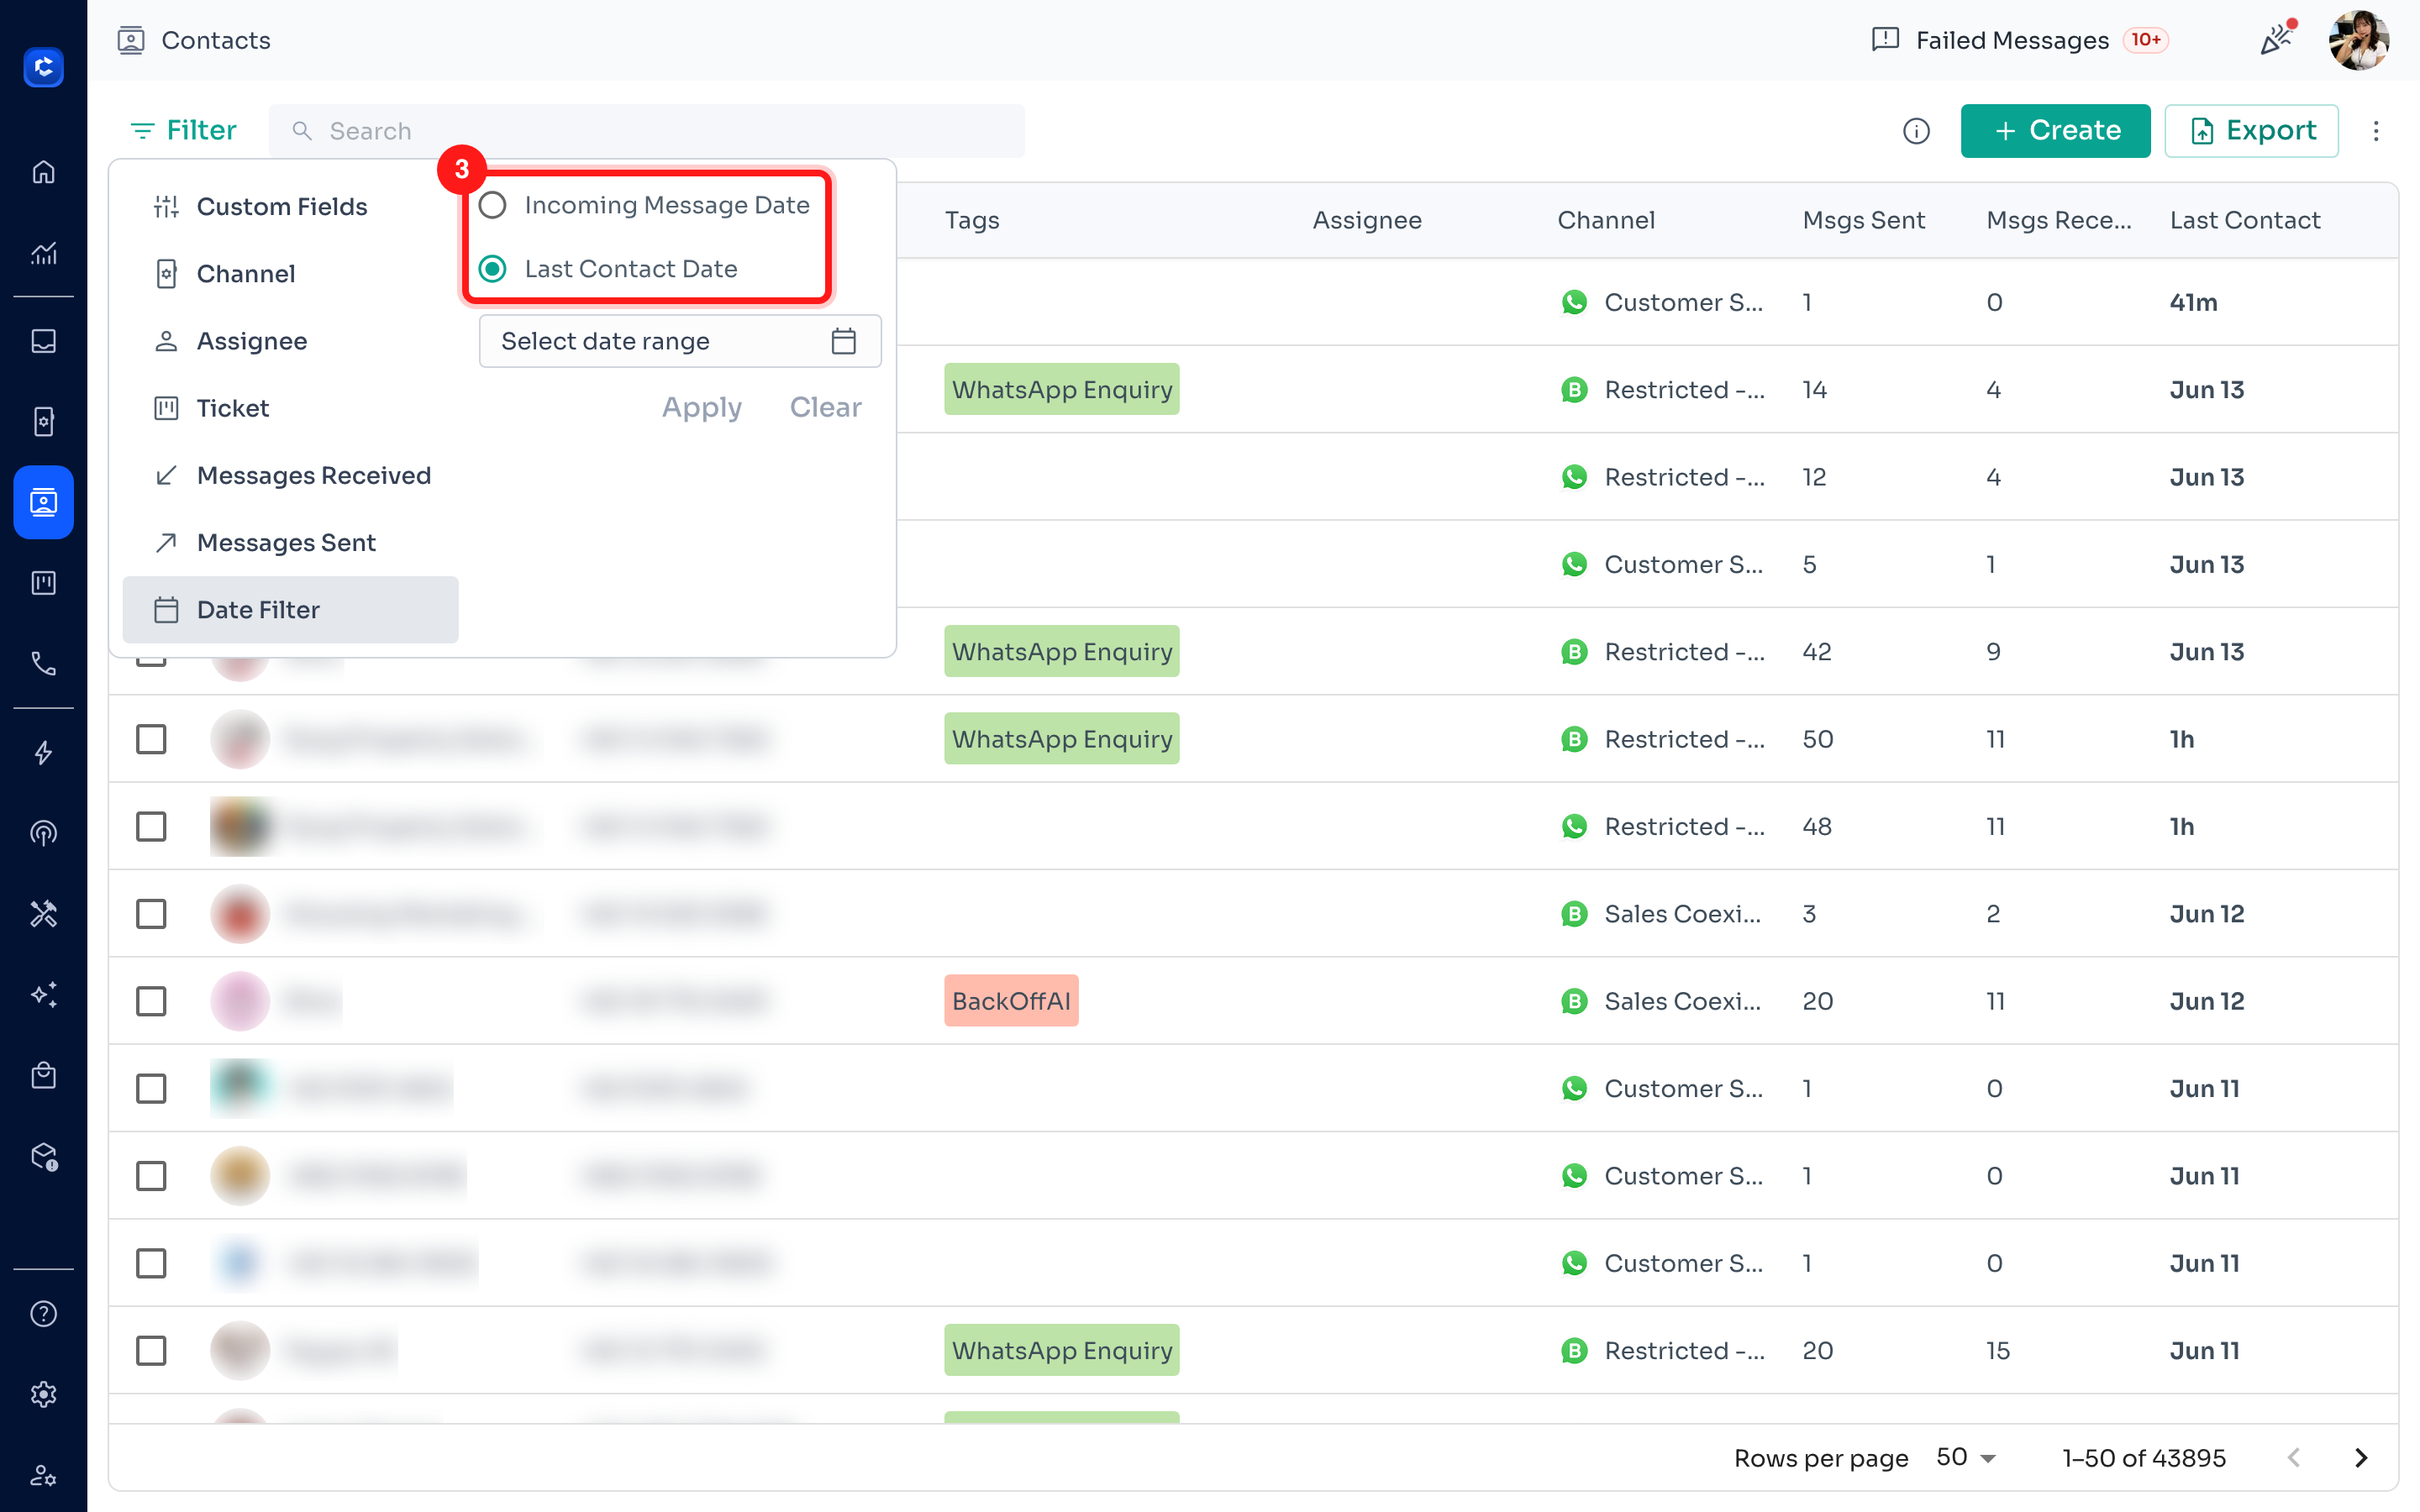Click the Assignee column header
Viewport: 2420px width, 1512px height.
click(1367, 220)
